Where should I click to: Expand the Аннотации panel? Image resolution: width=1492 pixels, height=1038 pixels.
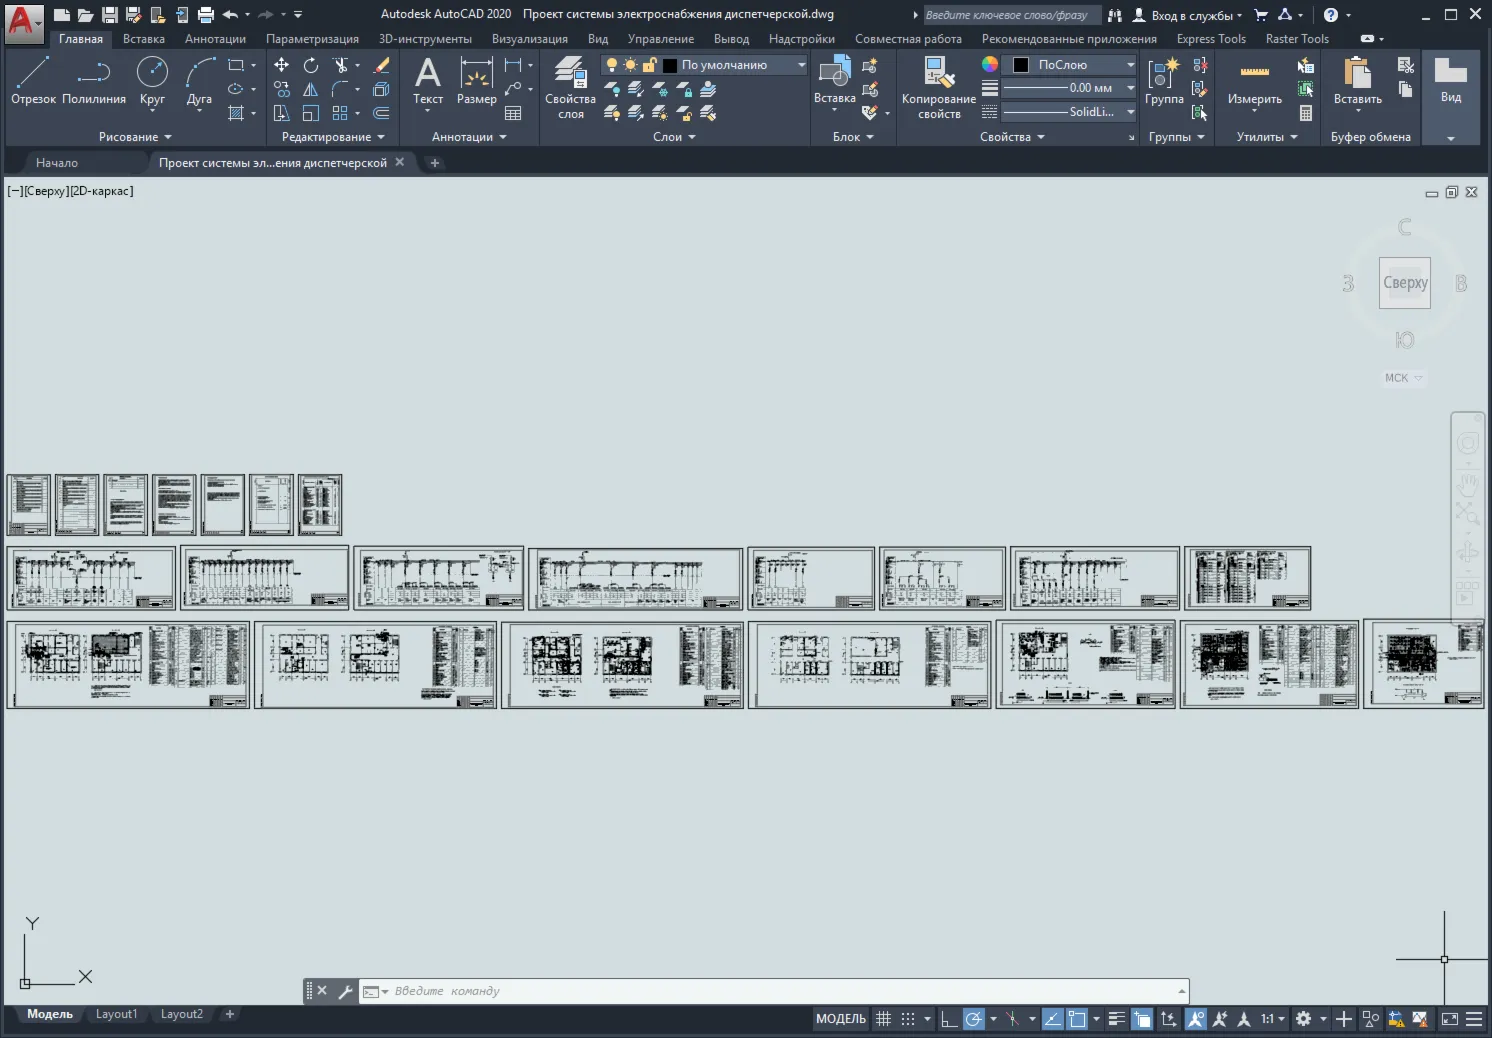coord(469,137)
